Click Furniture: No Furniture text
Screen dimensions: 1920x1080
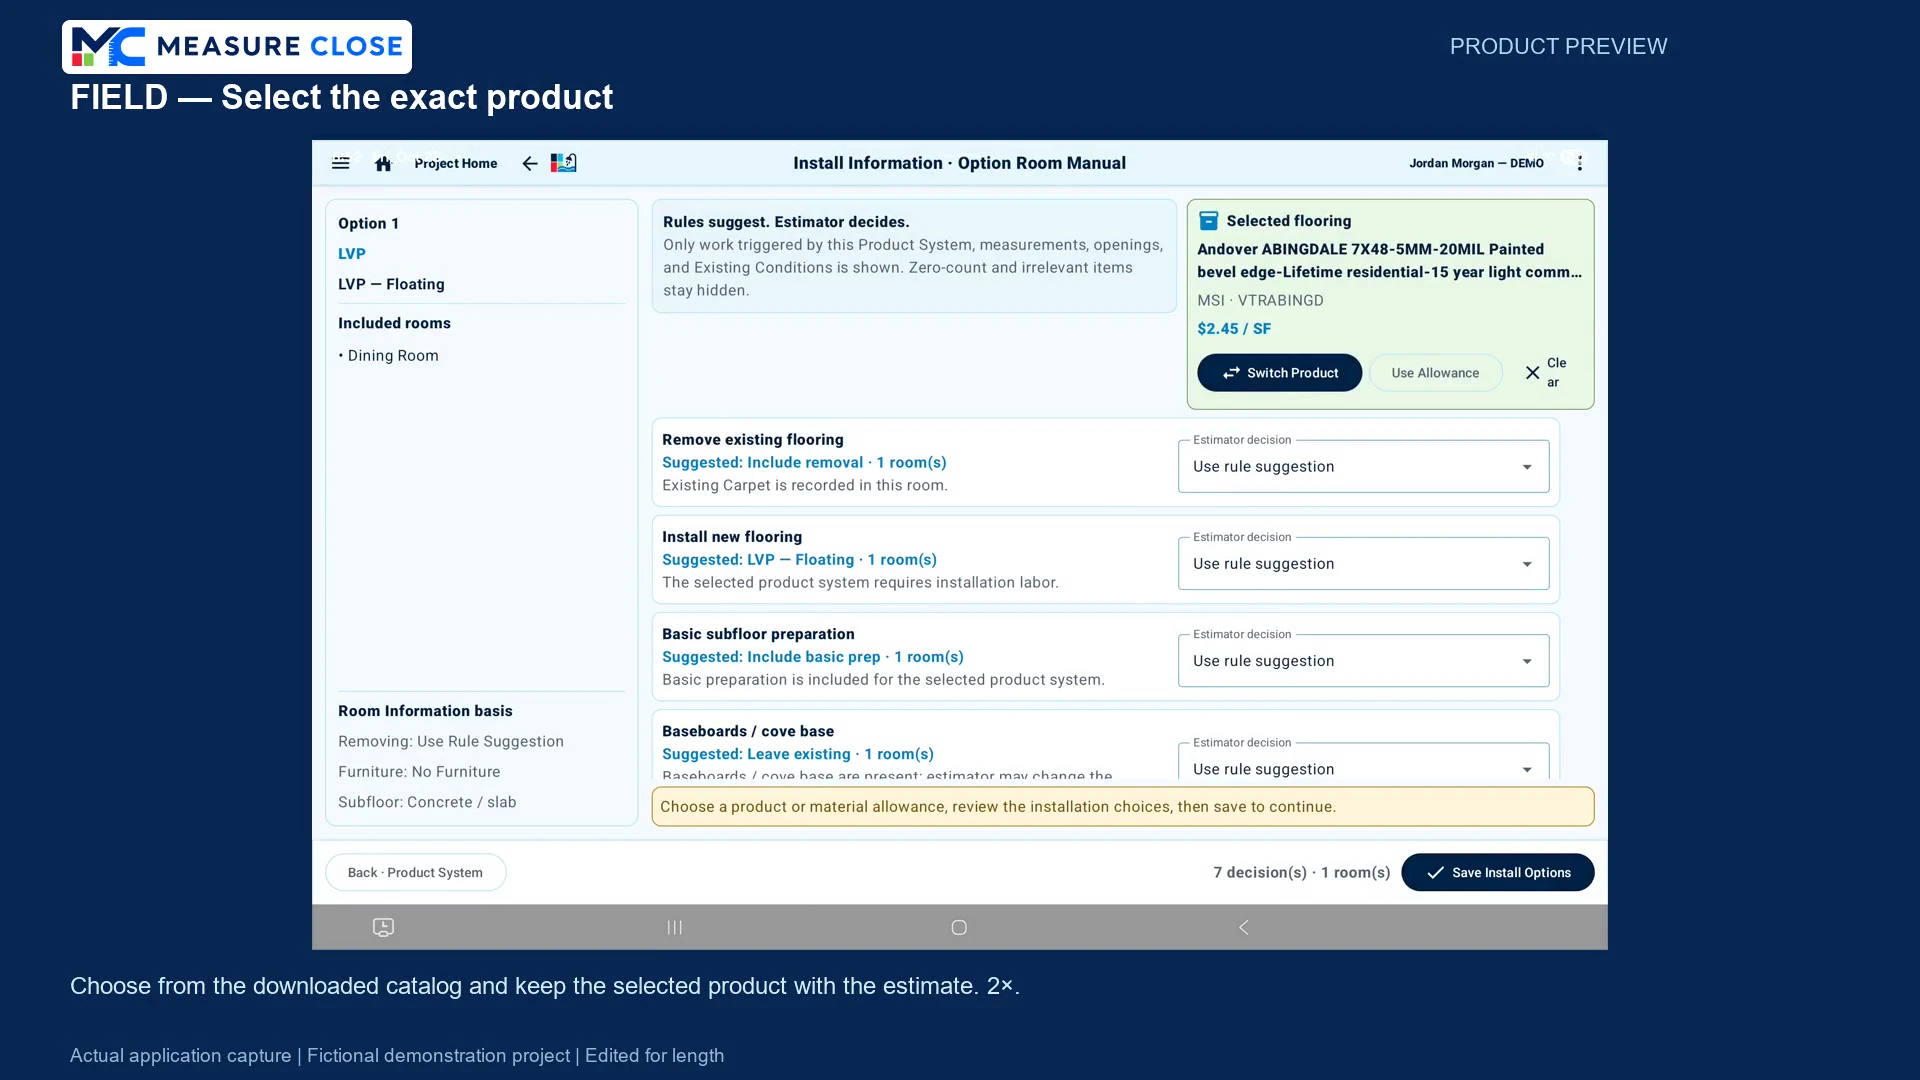(x=419, y=772)
